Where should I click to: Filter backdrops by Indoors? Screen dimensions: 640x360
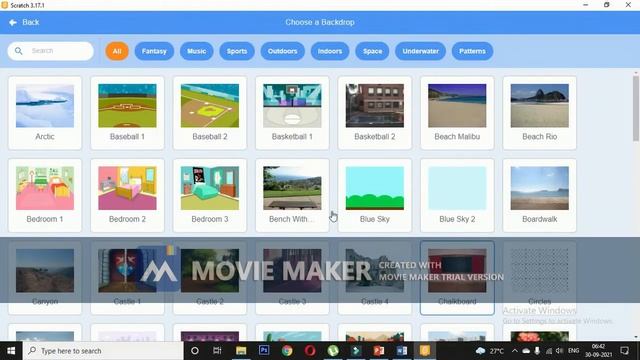[330, 51]
